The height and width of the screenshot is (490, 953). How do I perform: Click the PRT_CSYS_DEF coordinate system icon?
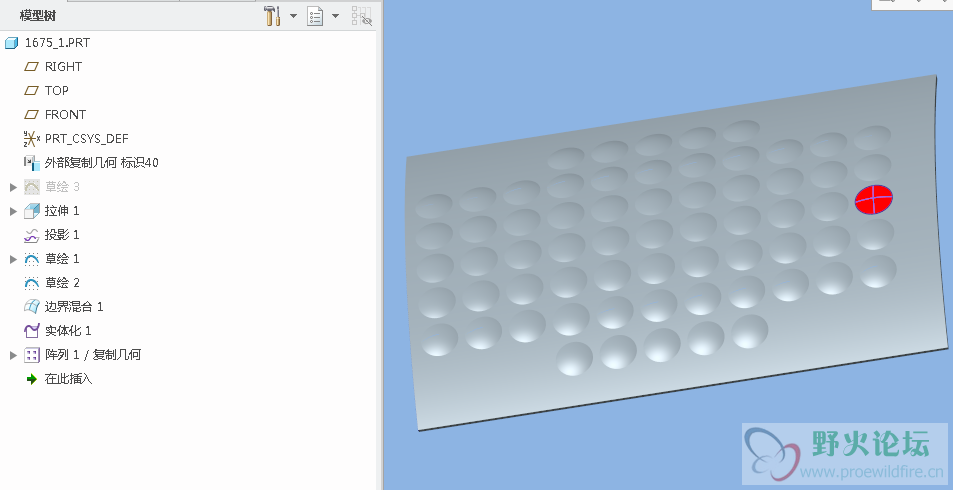(x=32, y=139)
